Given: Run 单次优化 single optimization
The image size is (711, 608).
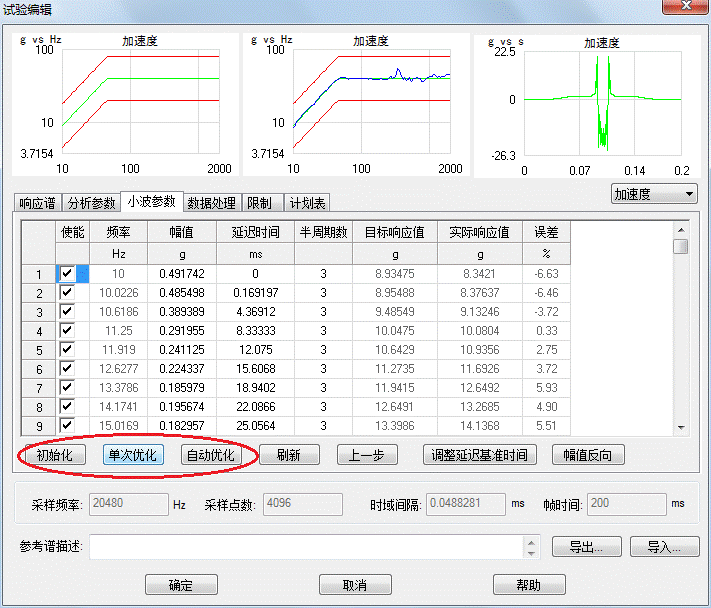Looking at the screenshot, I should [133, 455].
